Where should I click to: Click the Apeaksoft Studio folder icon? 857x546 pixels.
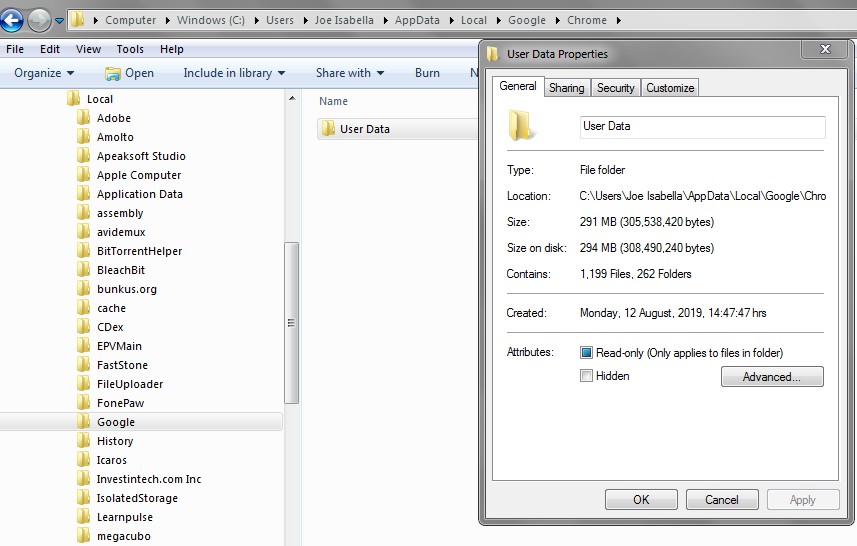83,156
